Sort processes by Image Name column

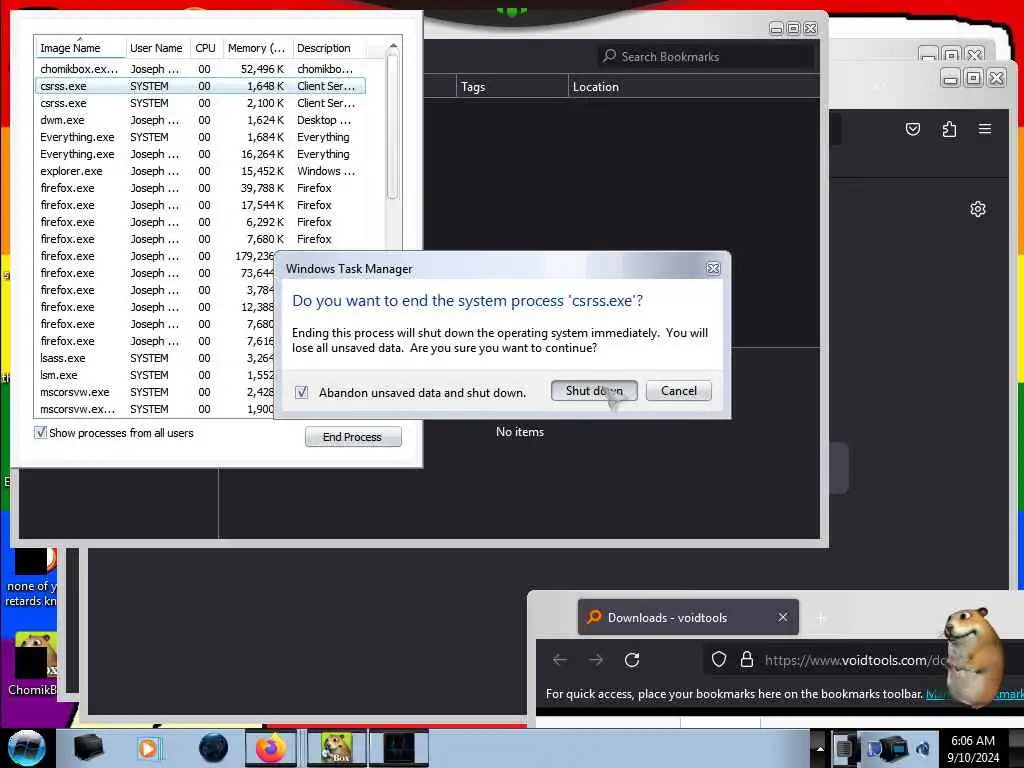tap(79, 48)
